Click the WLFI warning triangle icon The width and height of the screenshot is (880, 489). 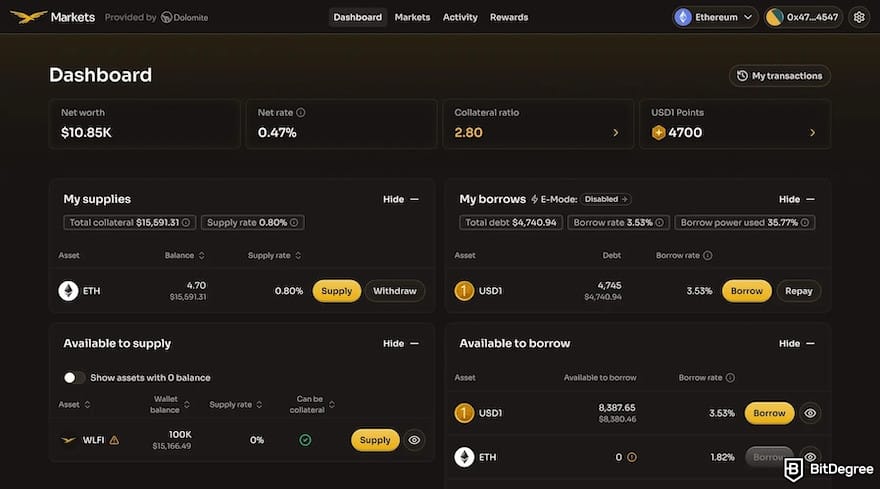(114, 440)
